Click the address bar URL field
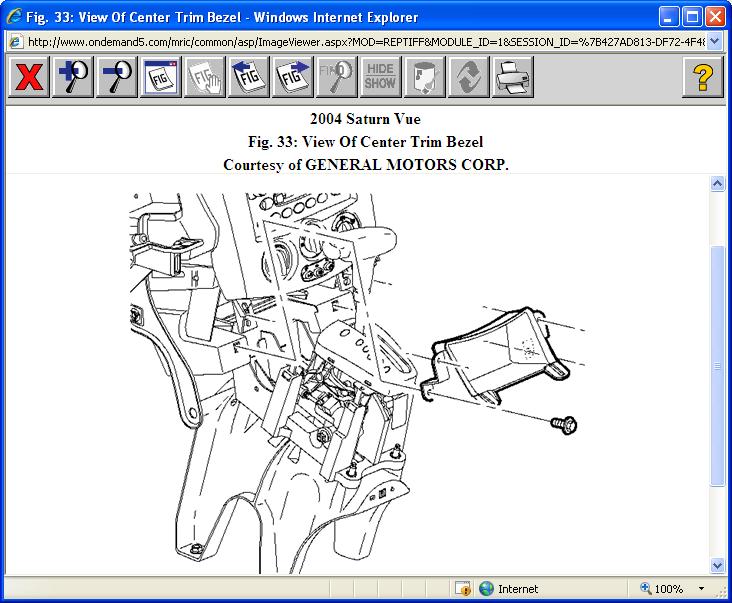Viewport: 732px width, 603px height. tap(366, 42)
